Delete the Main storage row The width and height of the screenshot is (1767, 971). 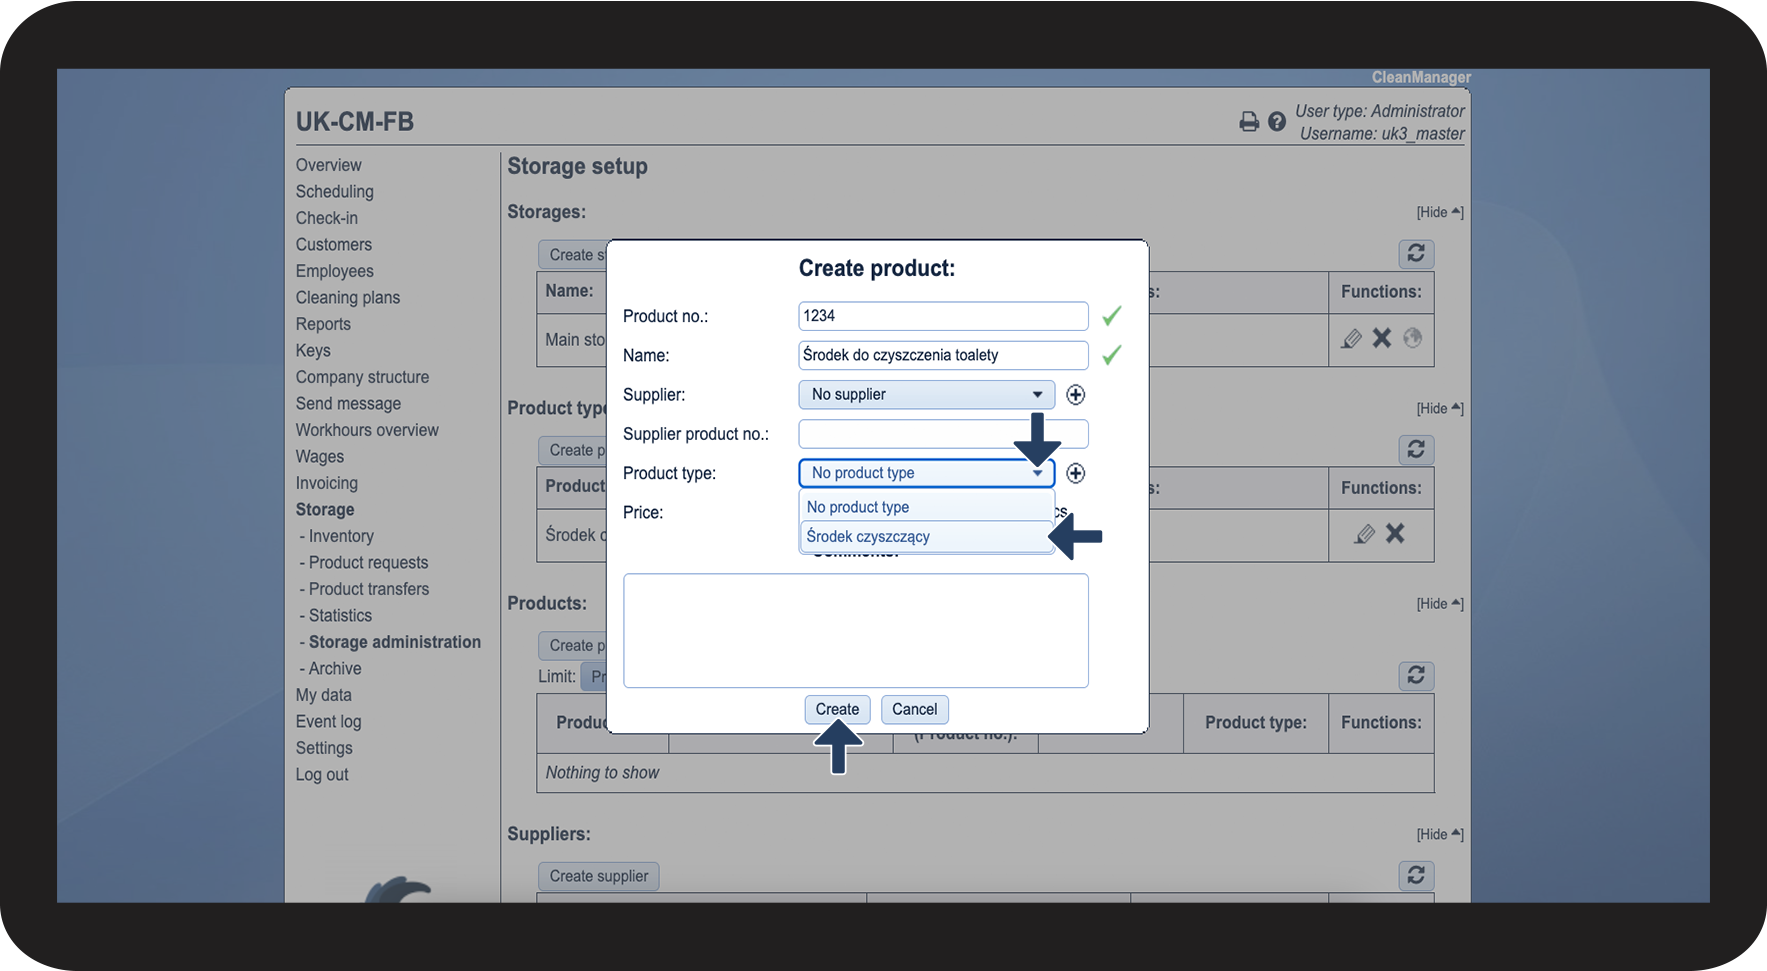[1381, 339]
